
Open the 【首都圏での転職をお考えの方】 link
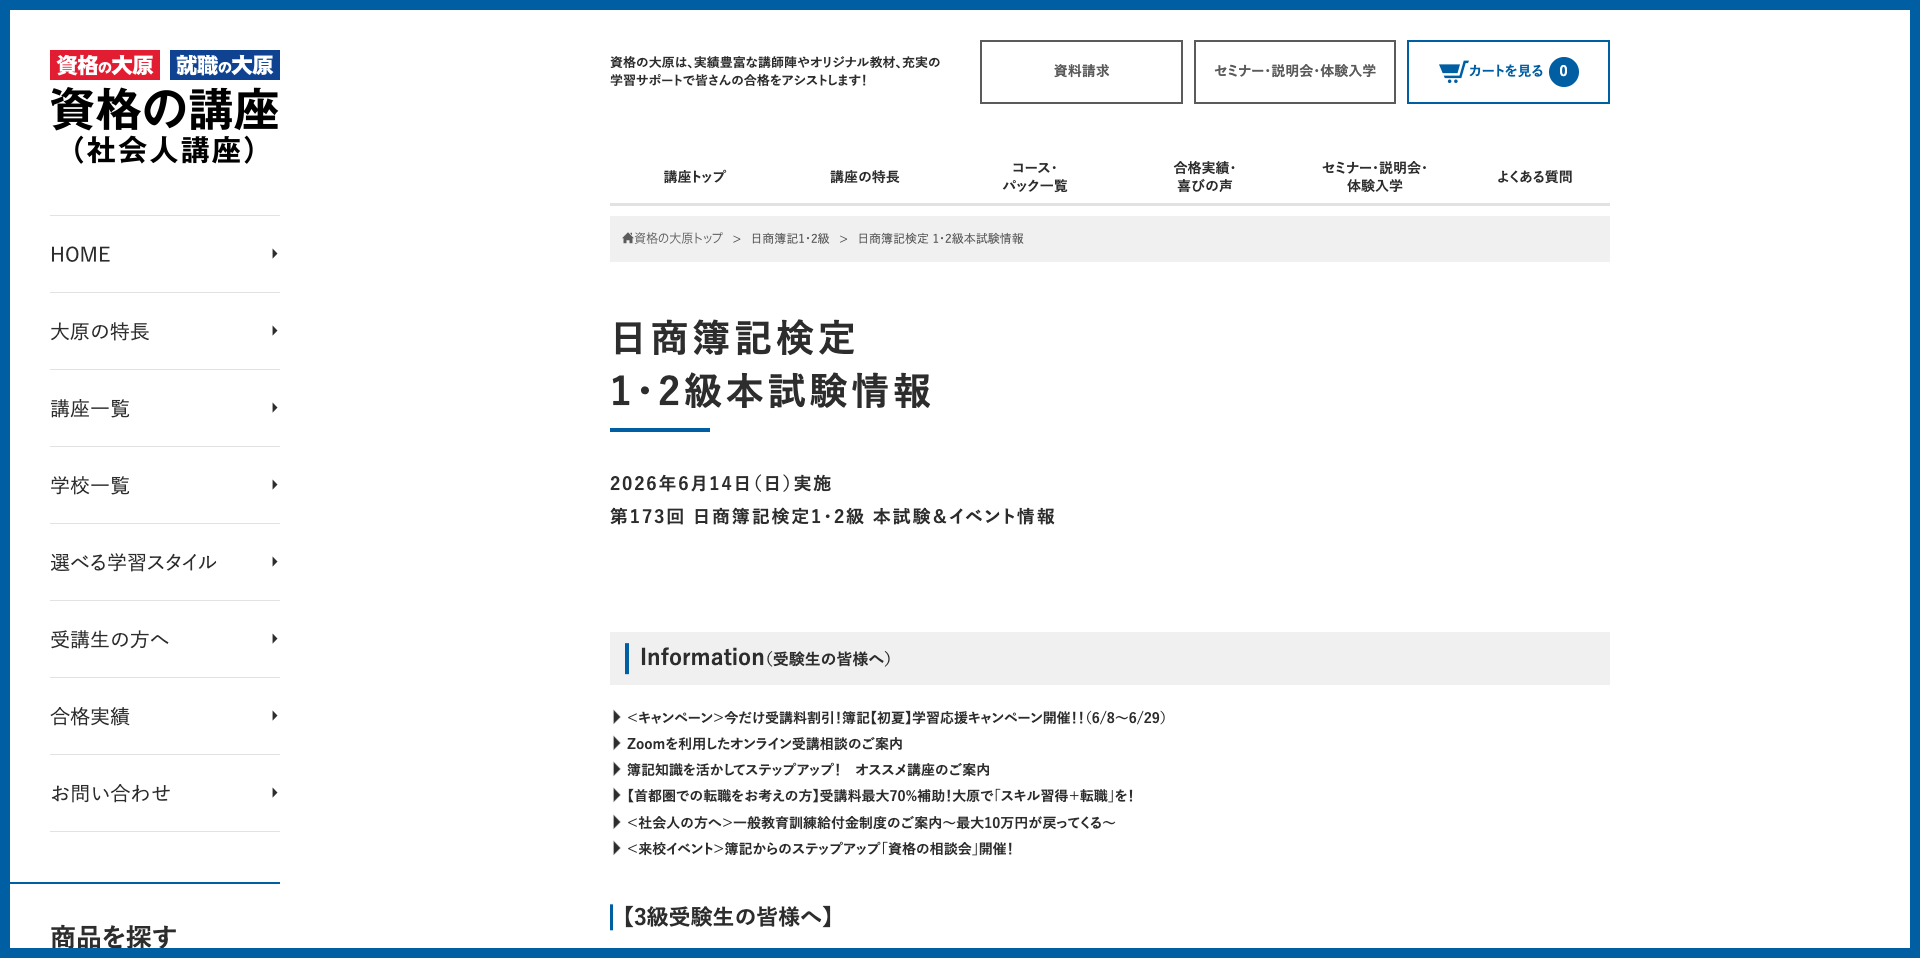click(x=880, y=796)
